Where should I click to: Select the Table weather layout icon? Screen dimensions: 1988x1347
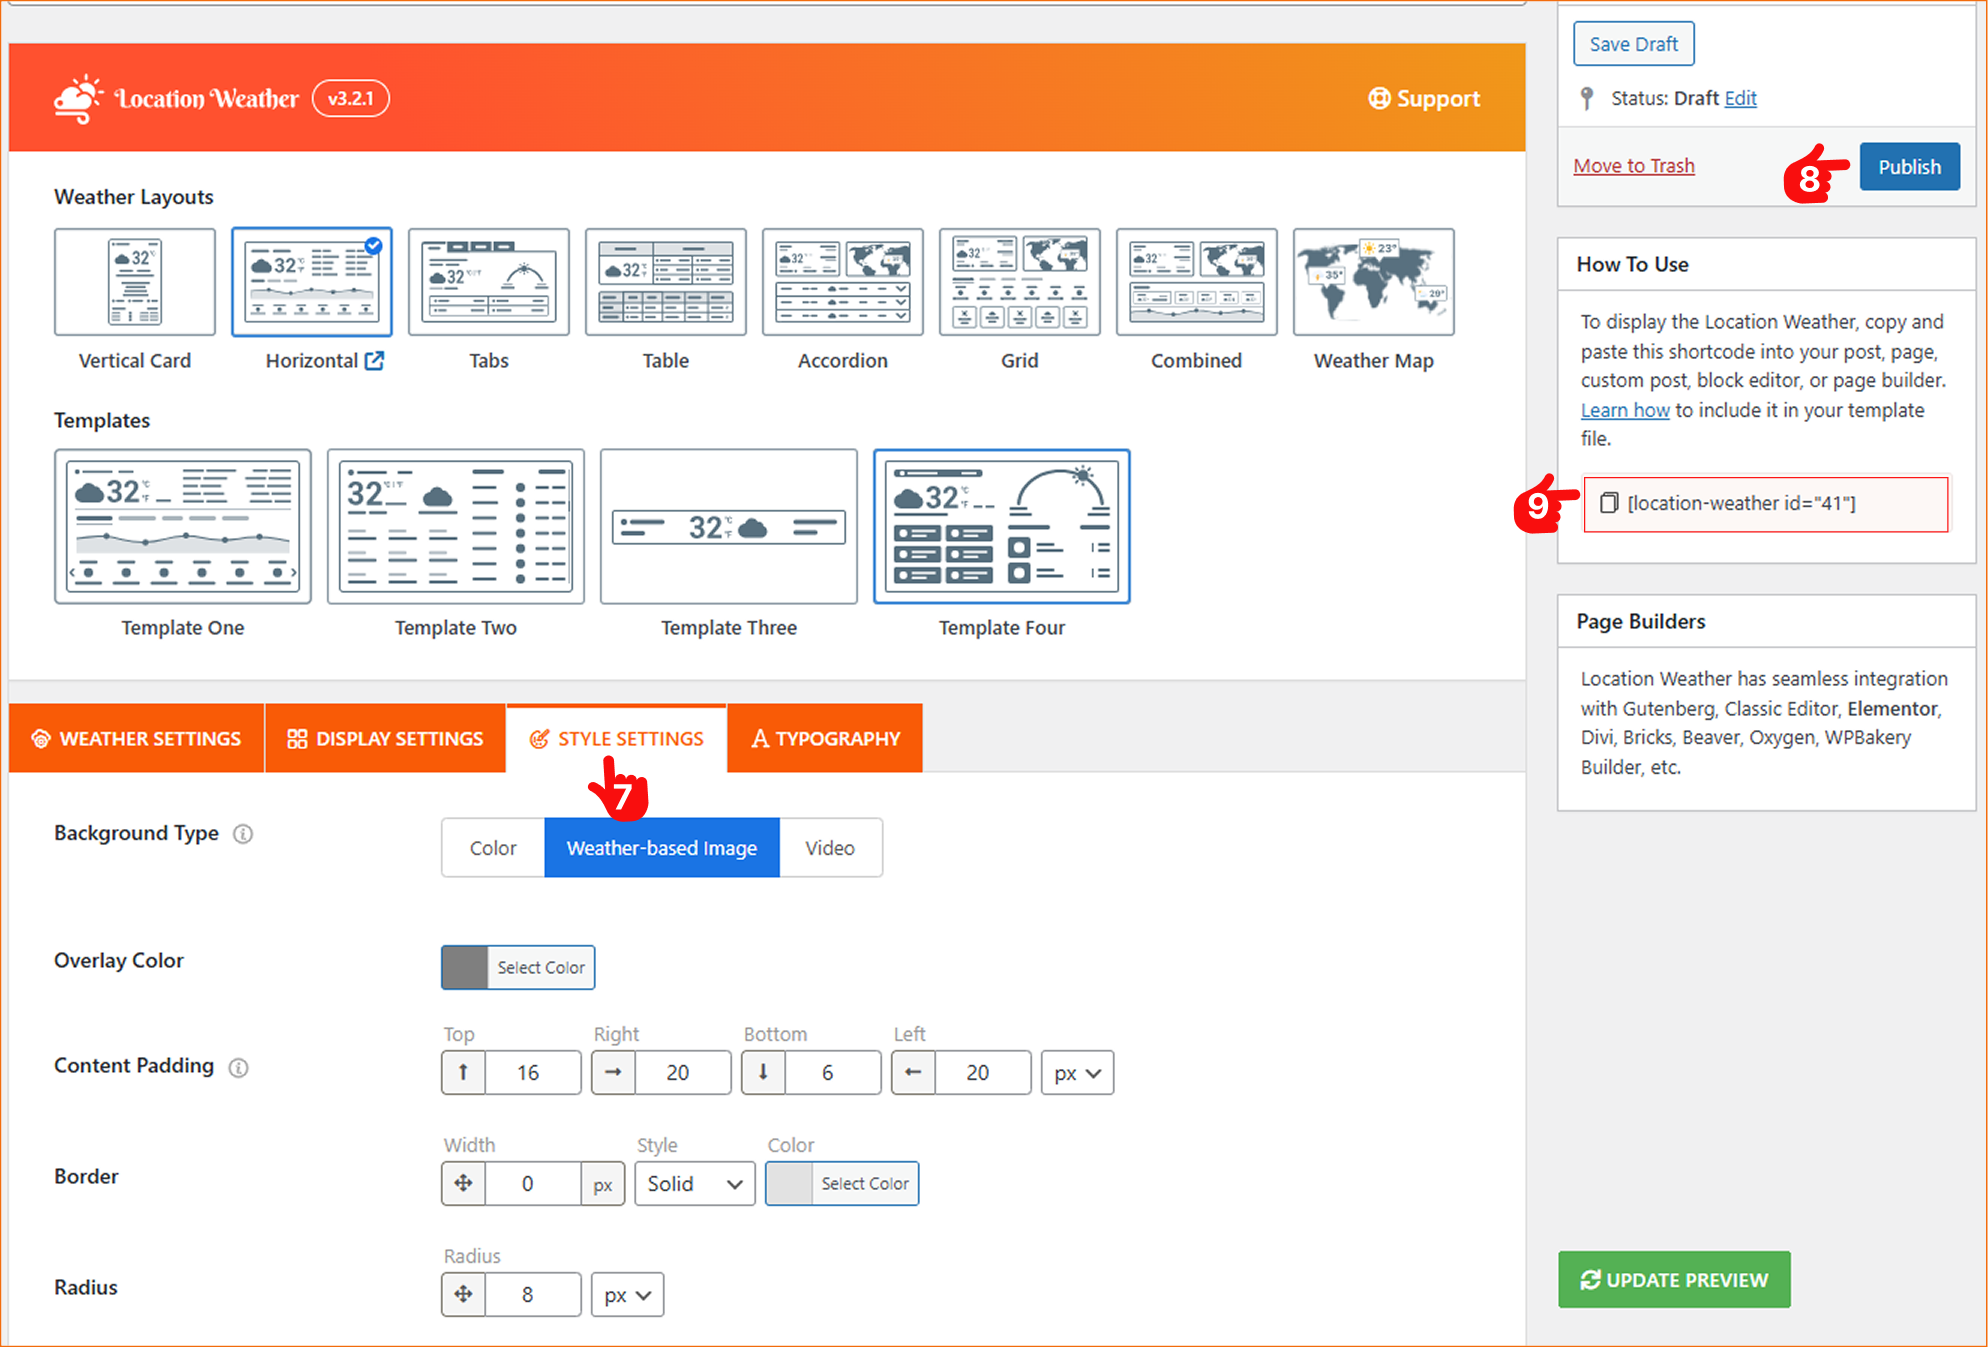666,282
